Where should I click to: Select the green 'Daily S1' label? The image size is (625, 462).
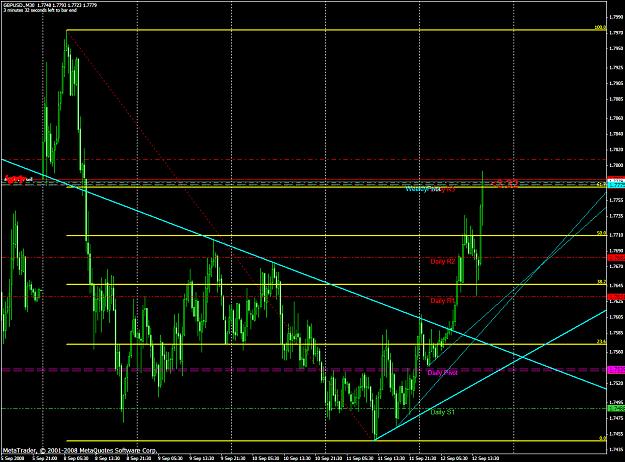tap(442, 412)
